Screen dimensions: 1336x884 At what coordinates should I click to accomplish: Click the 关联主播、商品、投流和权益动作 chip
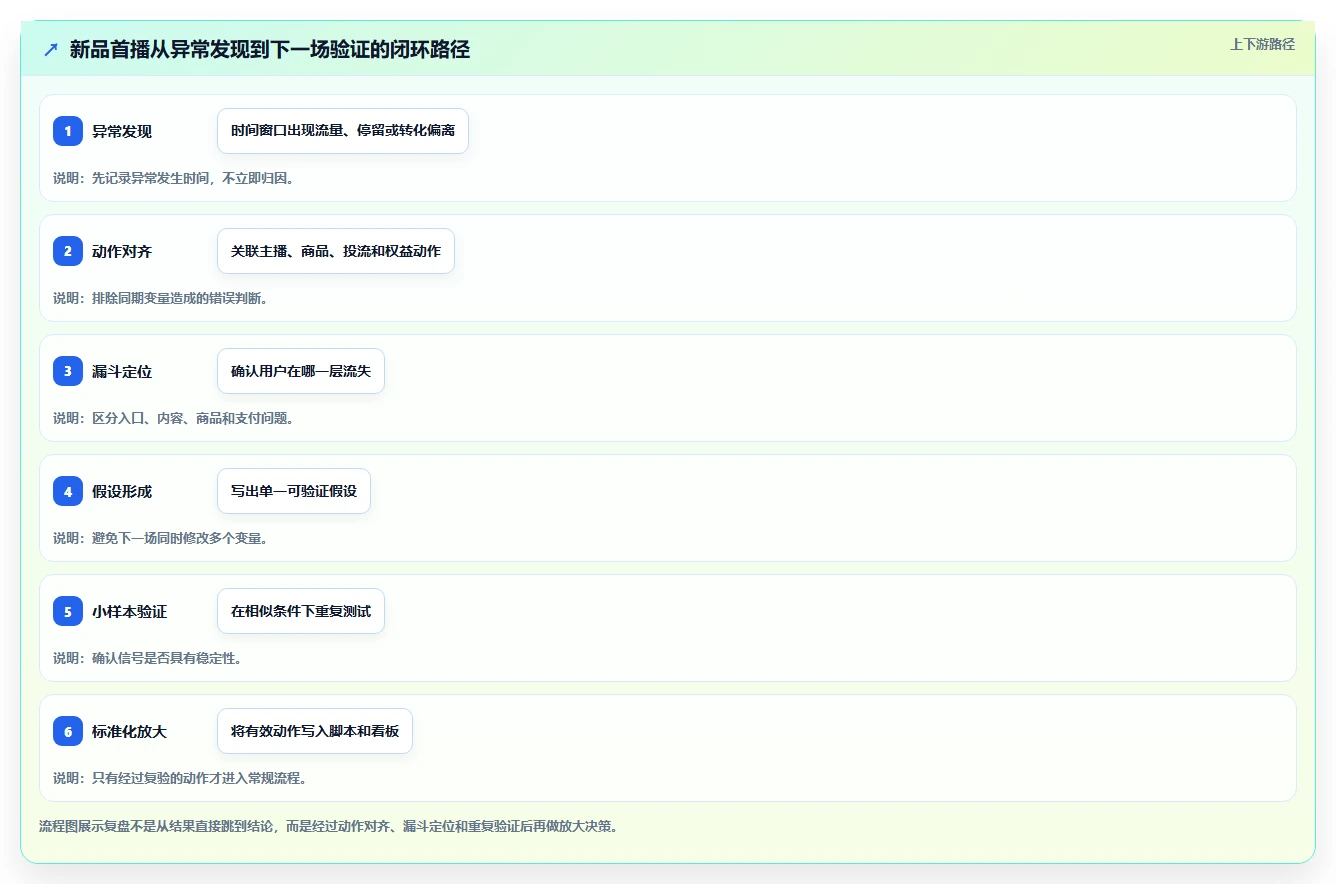tap(336, 251)
